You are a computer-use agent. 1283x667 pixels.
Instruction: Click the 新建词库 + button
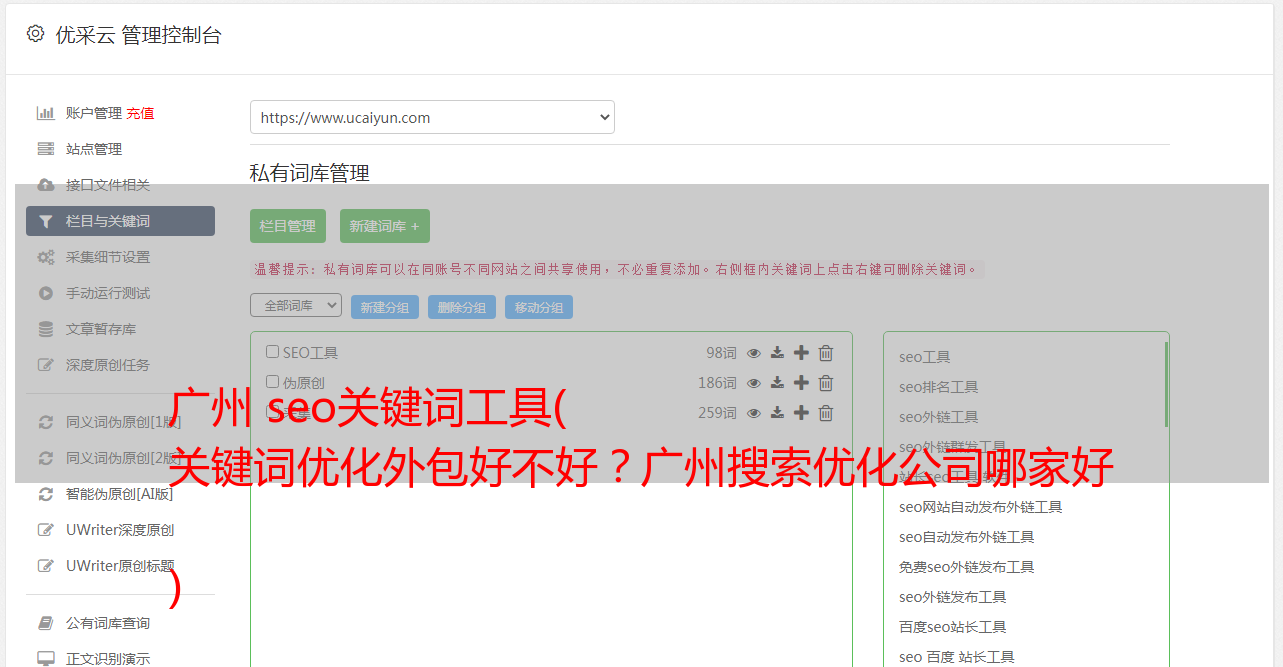[x=385, y=226]
